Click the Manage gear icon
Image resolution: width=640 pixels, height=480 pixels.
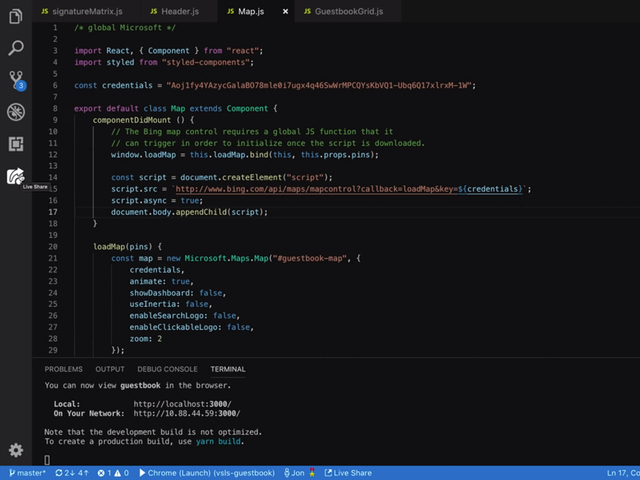pyautogui.click(x=15, y=450)
